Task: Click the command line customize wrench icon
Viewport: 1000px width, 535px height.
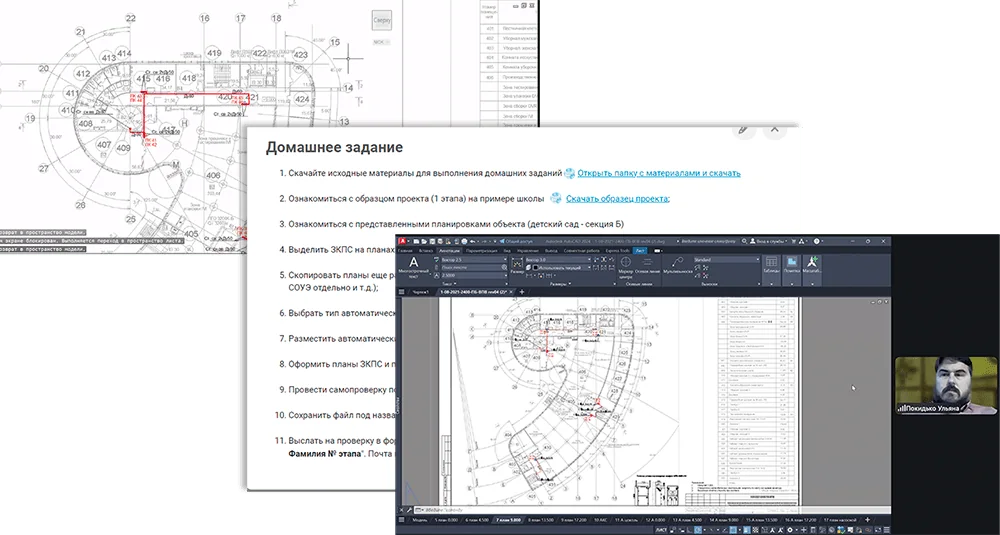Action: pos(409,510)
